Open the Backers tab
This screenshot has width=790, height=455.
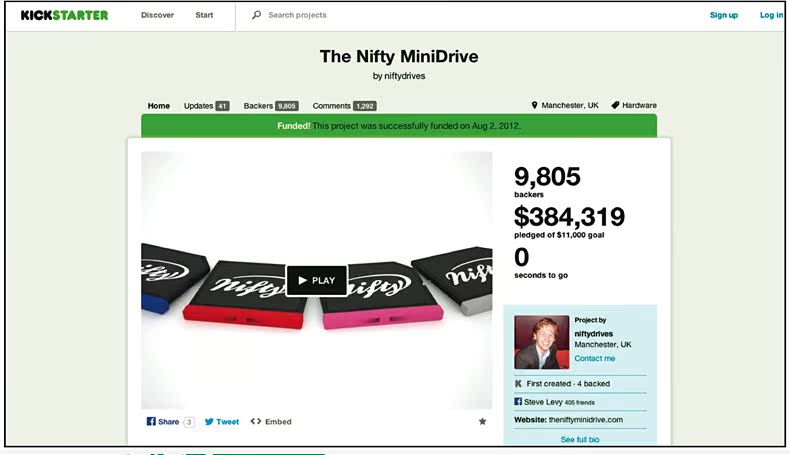point(271,106)
